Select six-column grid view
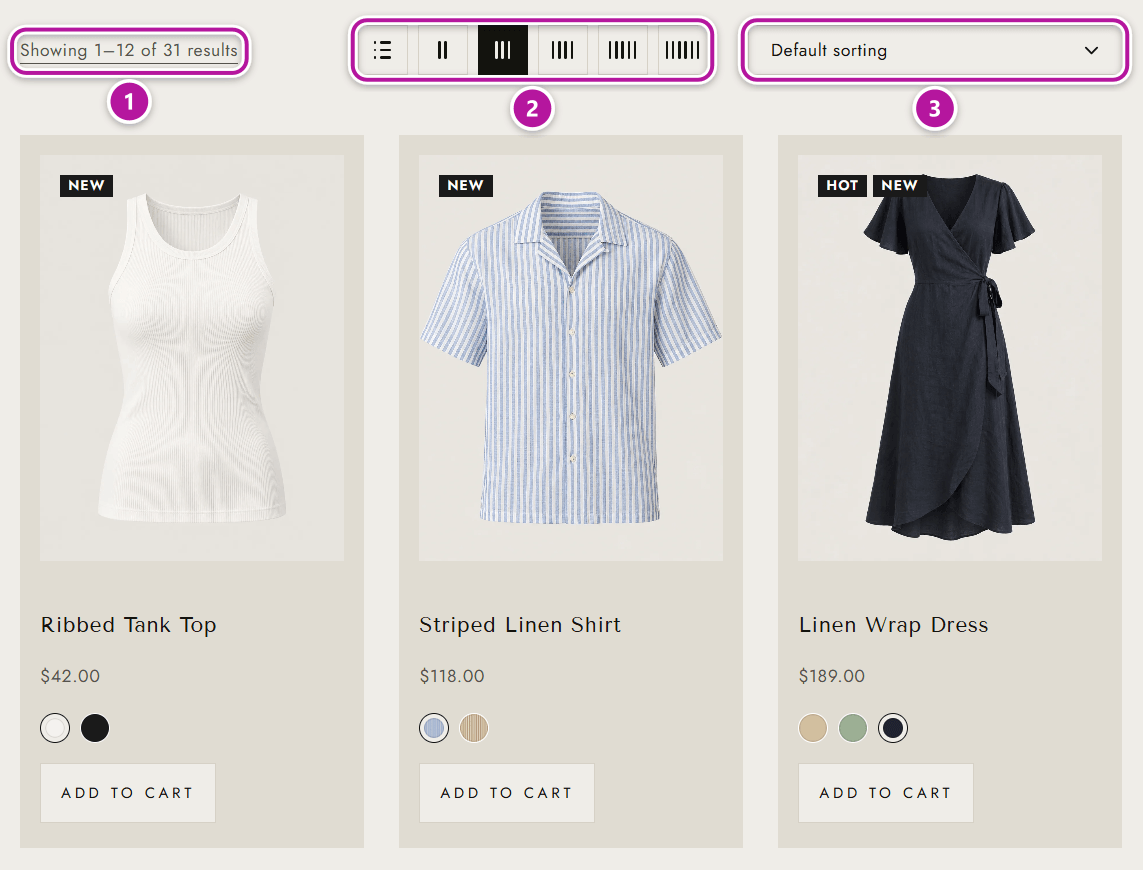The height and width of the screenshot is (870, 1143). (x=682, y=50)
